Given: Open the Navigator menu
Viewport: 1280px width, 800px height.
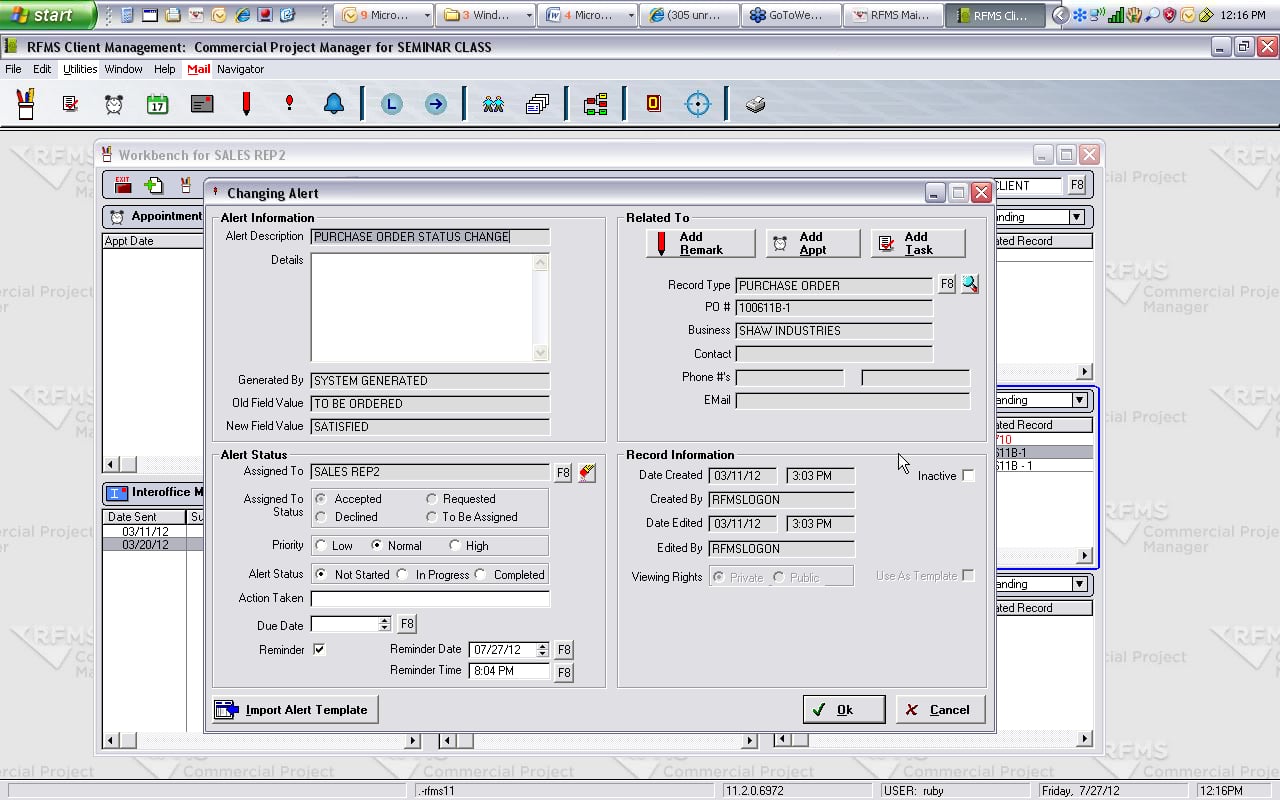Looking at the screenshot, I should 241,69.
